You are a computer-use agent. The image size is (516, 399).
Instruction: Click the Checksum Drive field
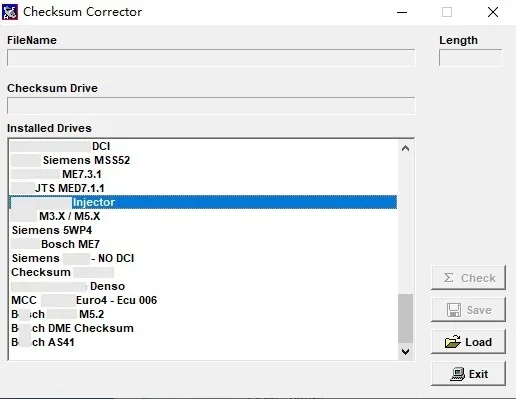point(211,106)
